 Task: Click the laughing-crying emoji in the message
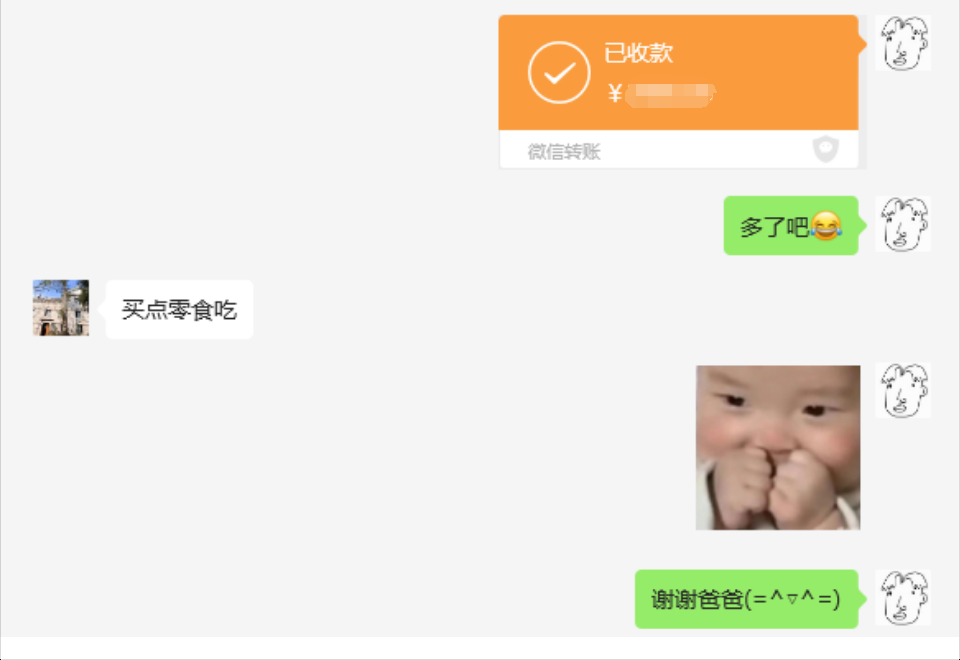tap(826, 225)
